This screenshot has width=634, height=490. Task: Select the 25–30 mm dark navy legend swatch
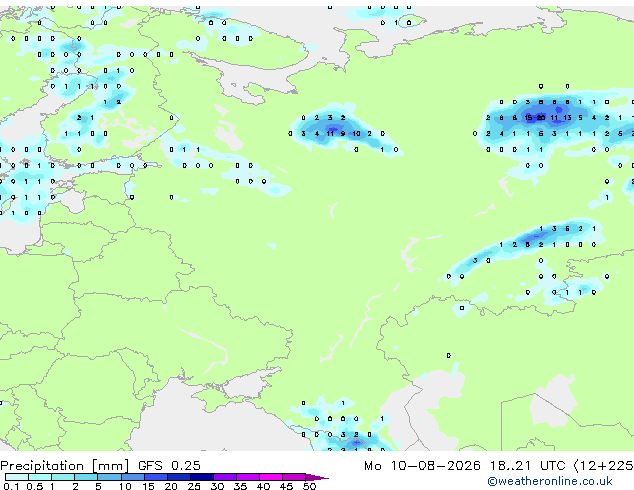pyautogui.click(x=201, y=477)
